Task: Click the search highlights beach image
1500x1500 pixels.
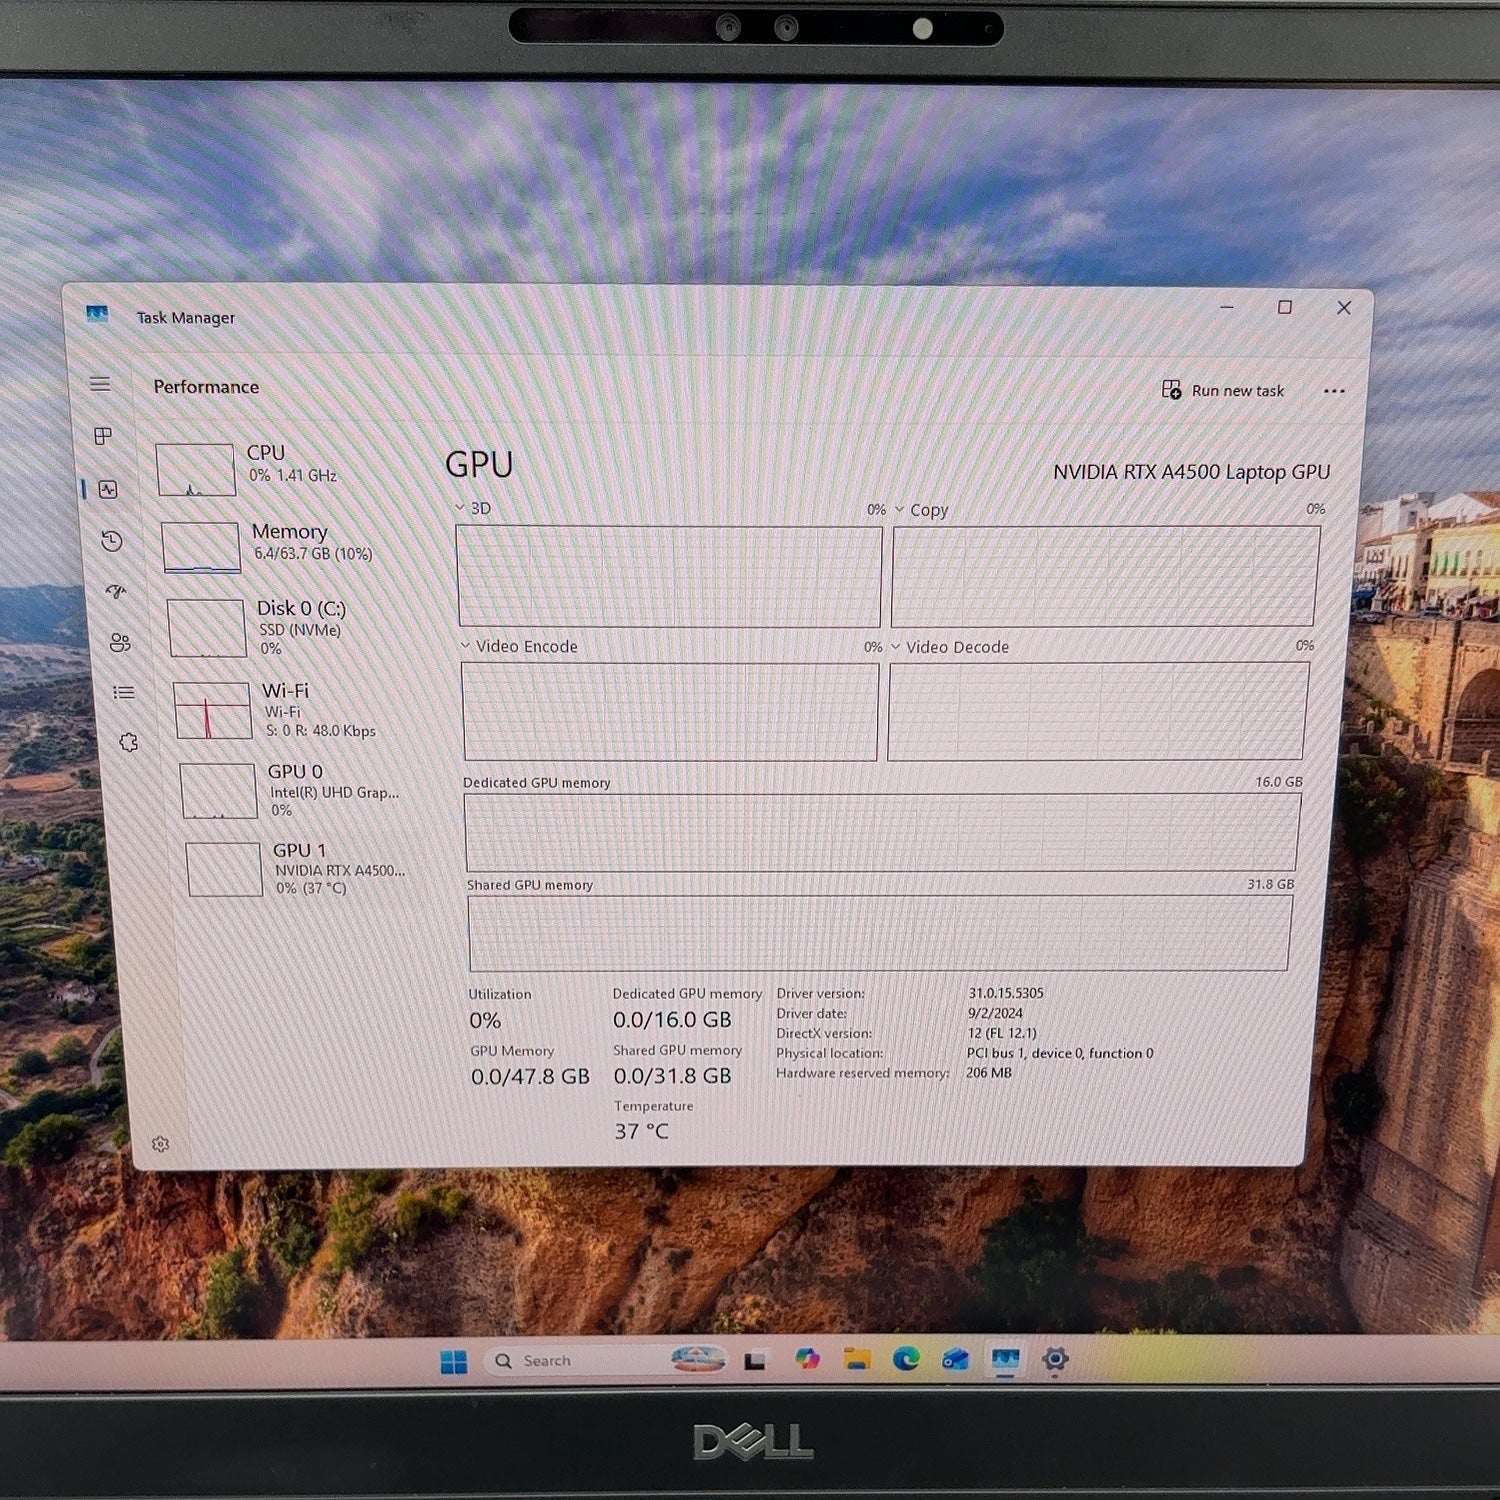Action: pyautogui.click(x=698, y=1359)
